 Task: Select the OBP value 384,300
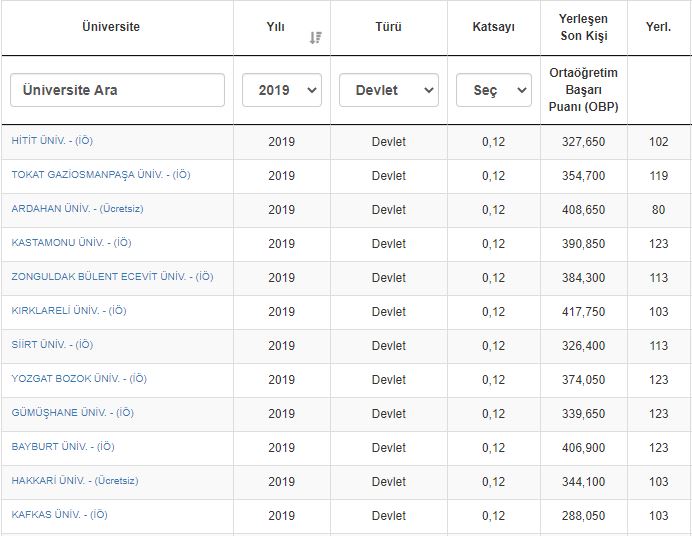583,277
